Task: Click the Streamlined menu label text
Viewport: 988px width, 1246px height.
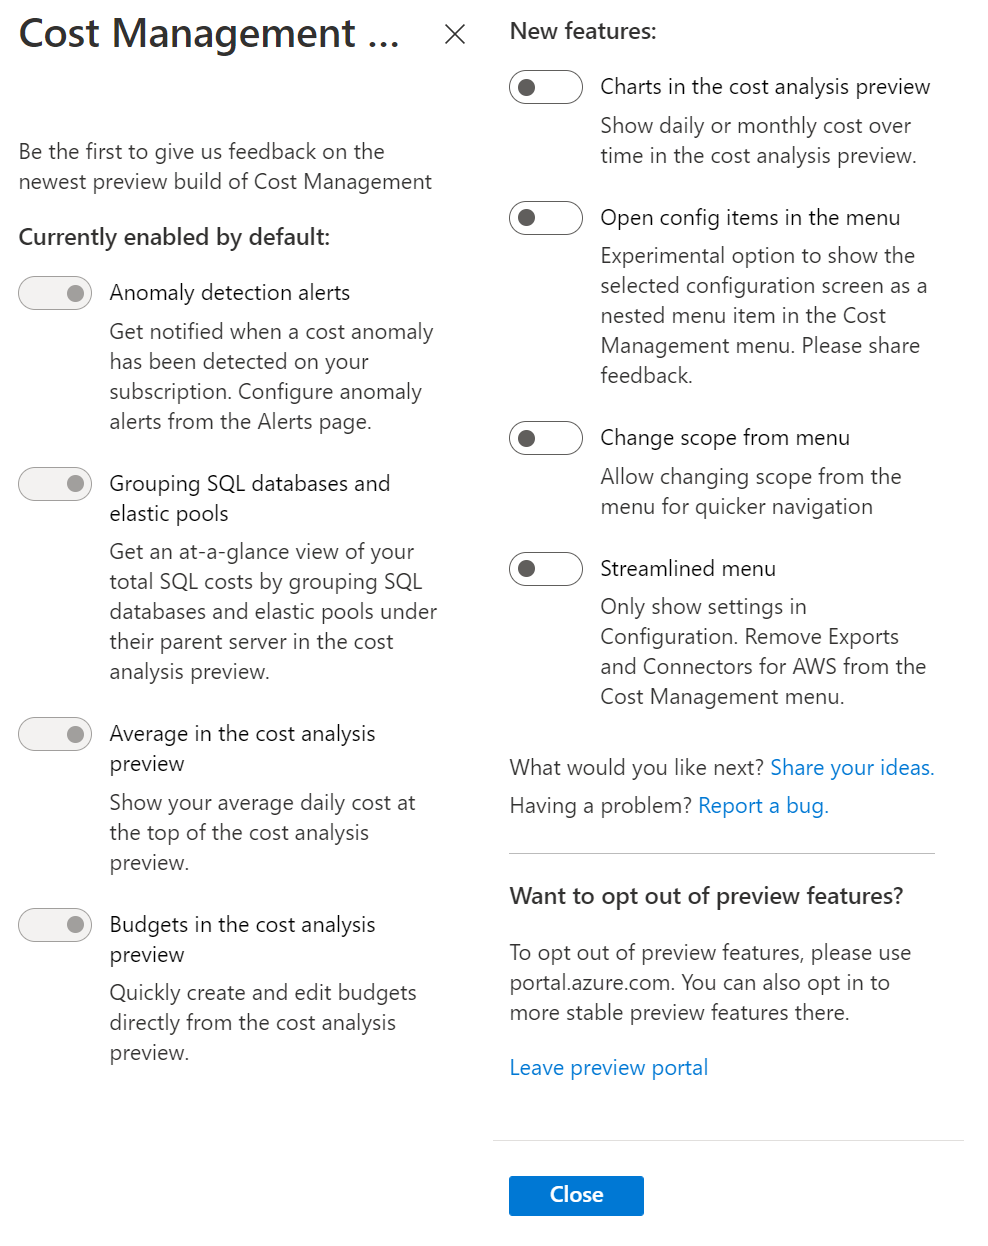Action: 688,569
